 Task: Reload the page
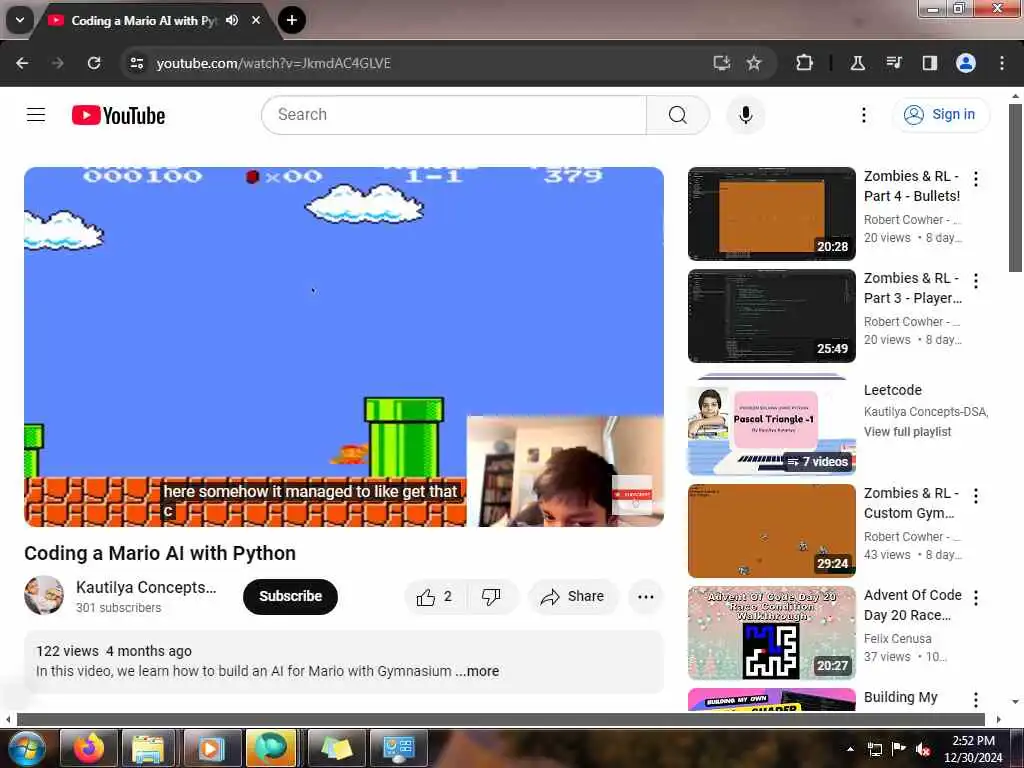pyautogui.click(x=94, y=63)
